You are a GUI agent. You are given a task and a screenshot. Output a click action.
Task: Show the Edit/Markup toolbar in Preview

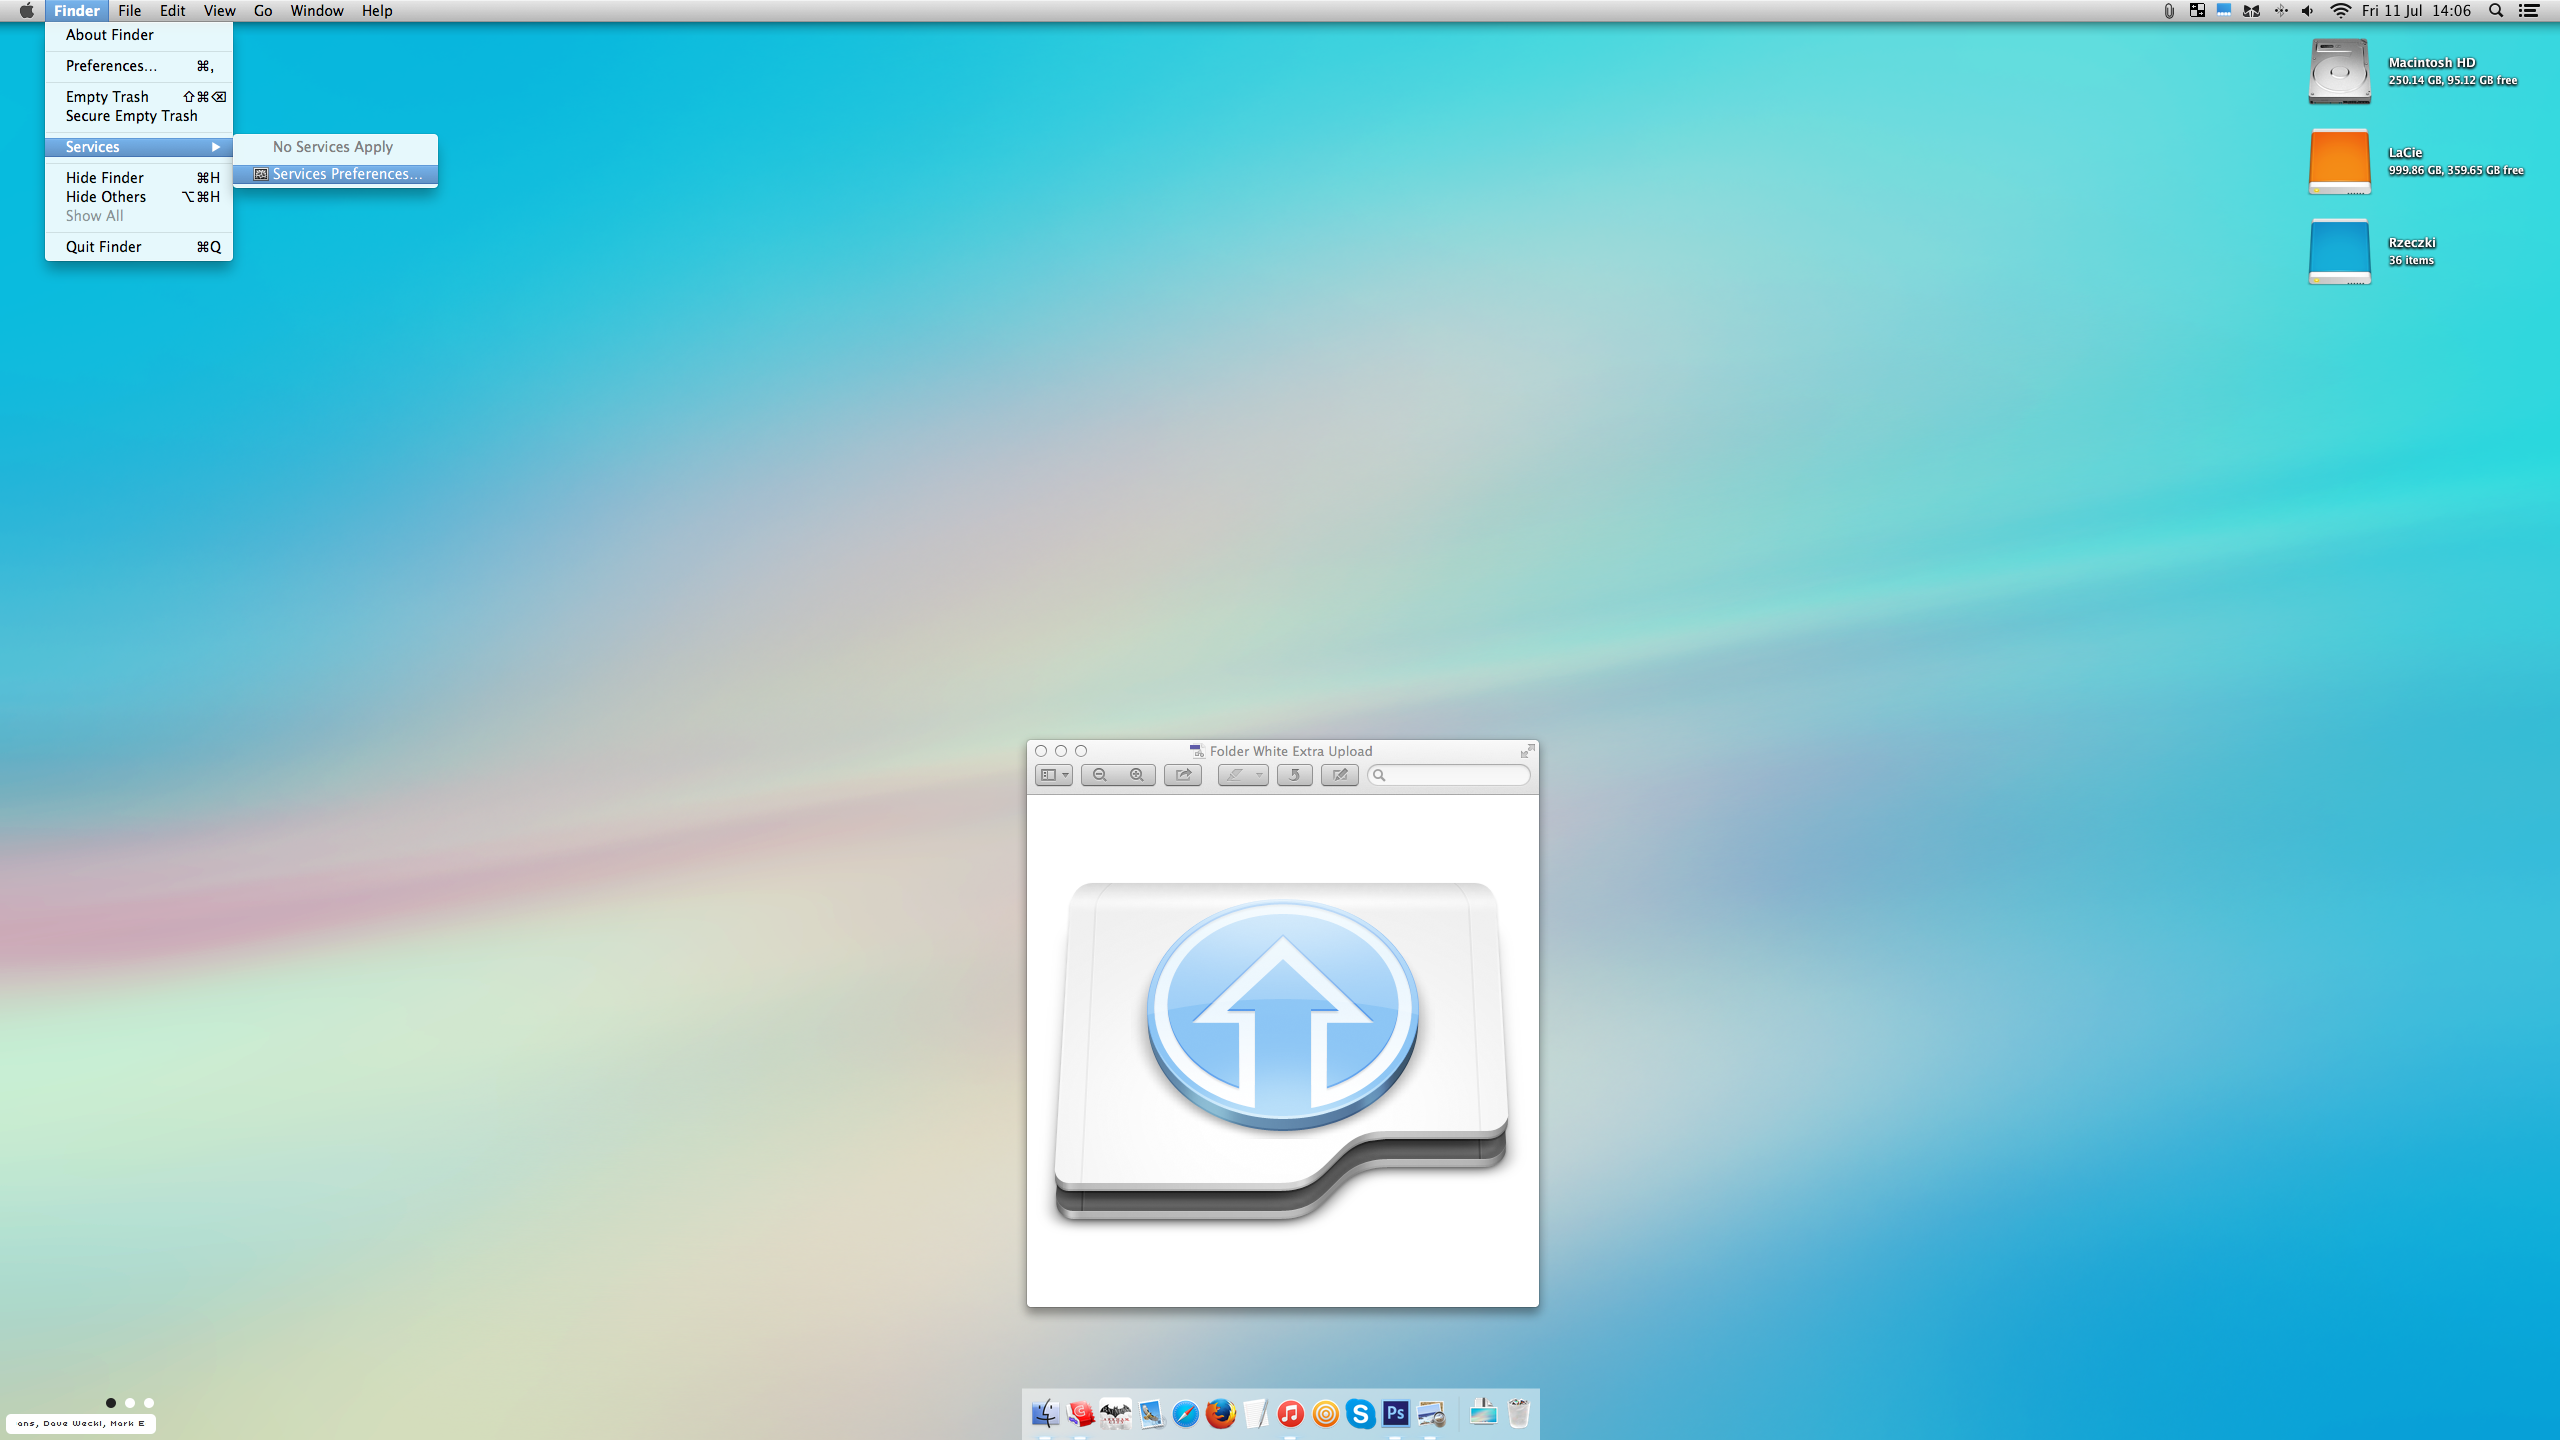1340,775
